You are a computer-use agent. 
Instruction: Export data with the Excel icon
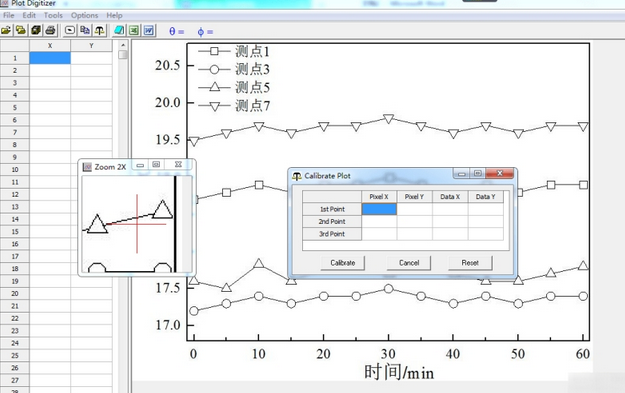point(134,30)
